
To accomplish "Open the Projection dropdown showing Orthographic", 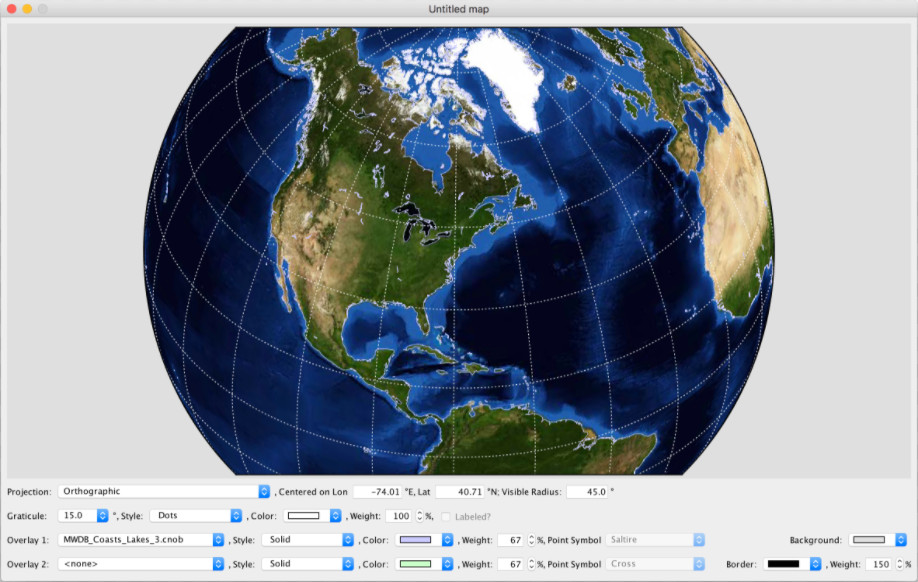I will (x=164, y=491).
